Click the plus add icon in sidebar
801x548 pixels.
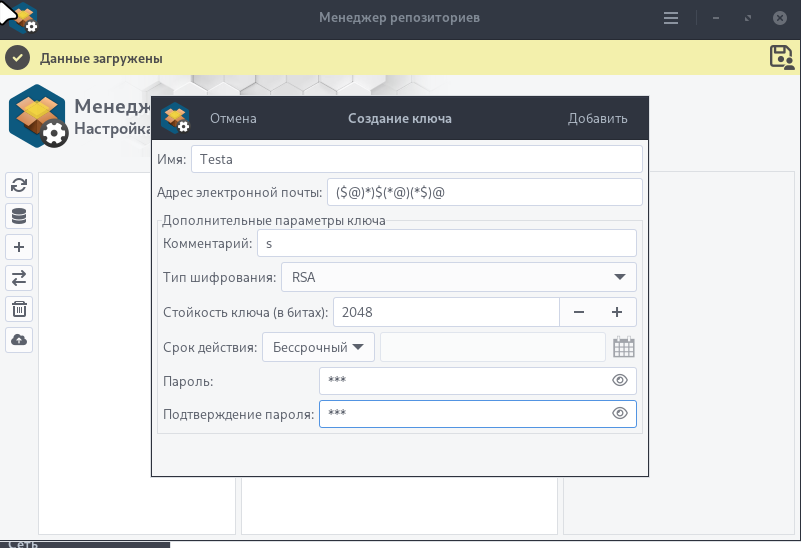tap(19, 247)
